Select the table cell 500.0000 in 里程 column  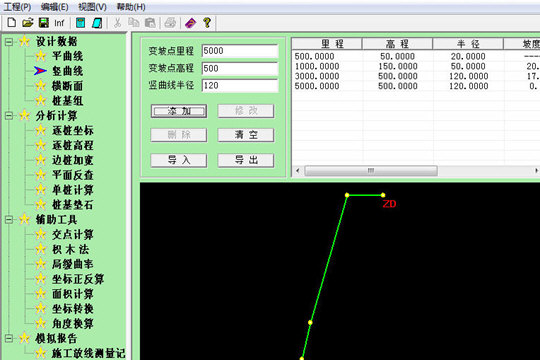coord(314,56)
